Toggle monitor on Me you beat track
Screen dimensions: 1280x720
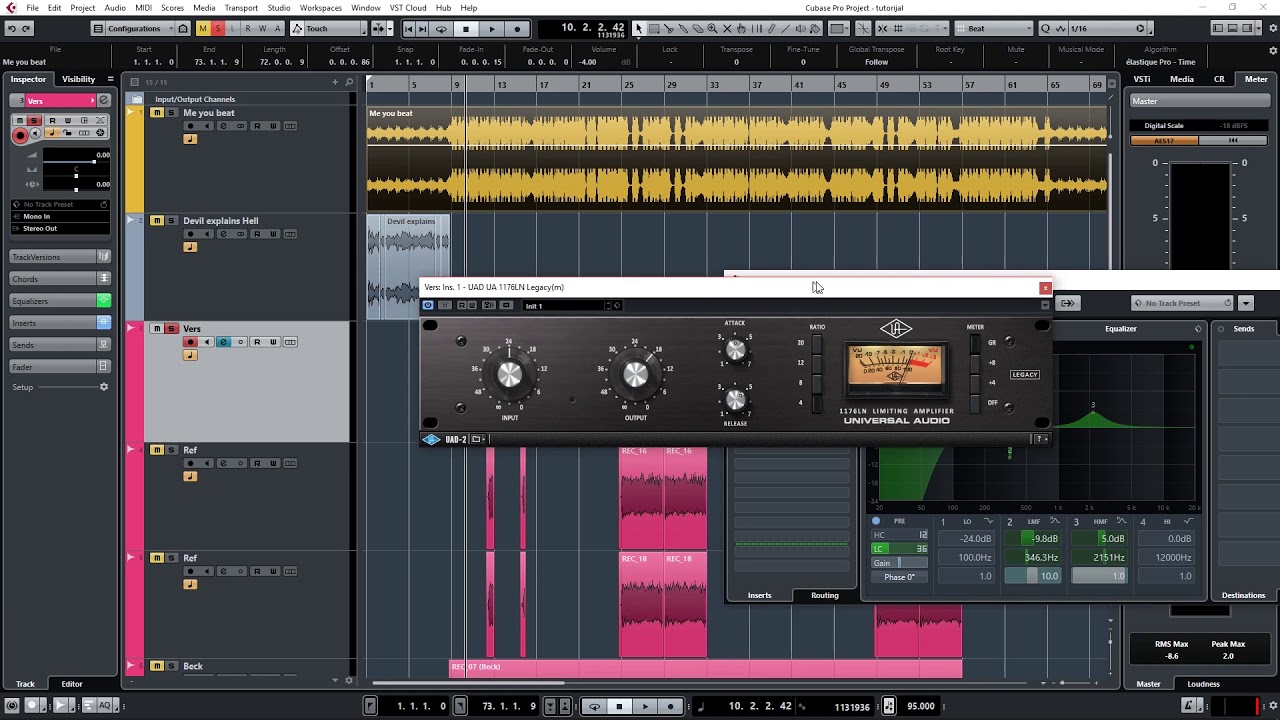(206, 126)
